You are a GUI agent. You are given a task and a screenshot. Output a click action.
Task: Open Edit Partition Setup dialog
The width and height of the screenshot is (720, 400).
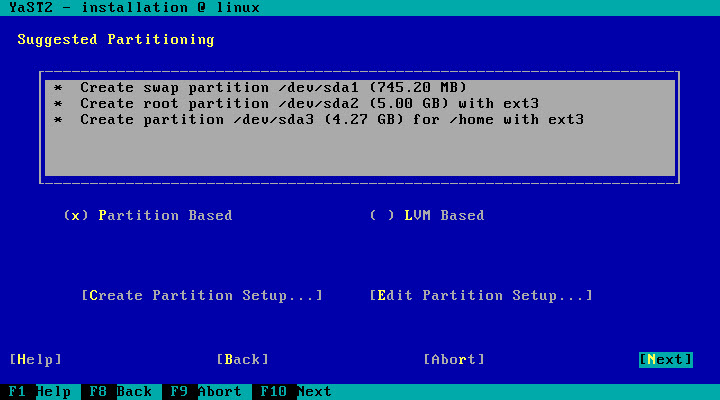pyautogui.click(x=481, y=295)
